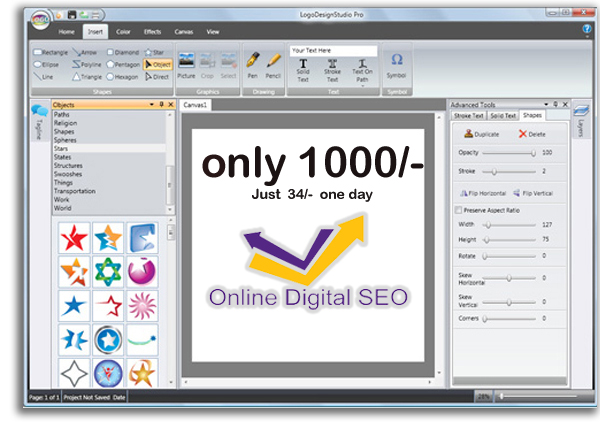Pin the Advanced Tools panel
600x425 pixels.
(556, 104)
